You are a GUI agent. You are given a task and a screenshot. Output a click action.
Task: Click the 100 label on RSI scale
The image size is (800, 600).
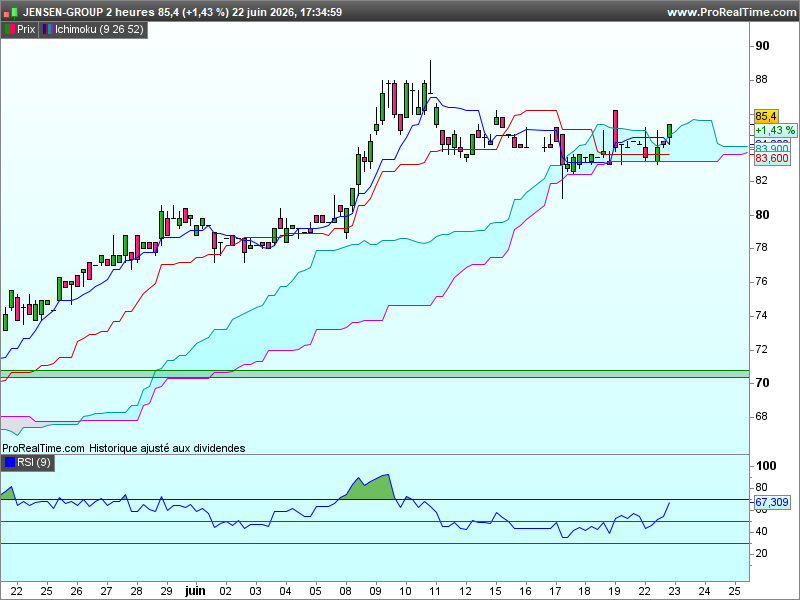[766, 466]
